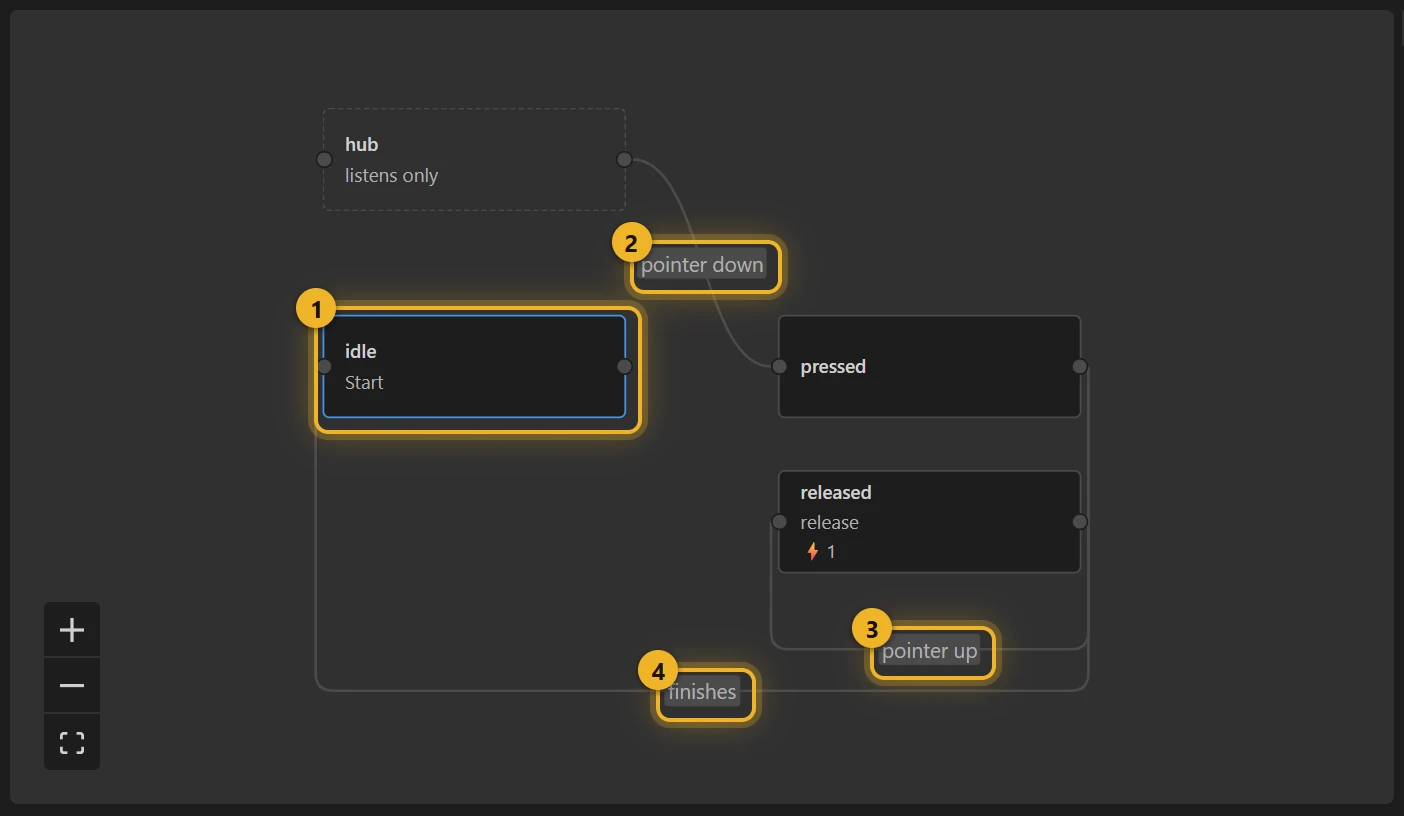Click the pressed node's left connection handle

tap(779, 367)
